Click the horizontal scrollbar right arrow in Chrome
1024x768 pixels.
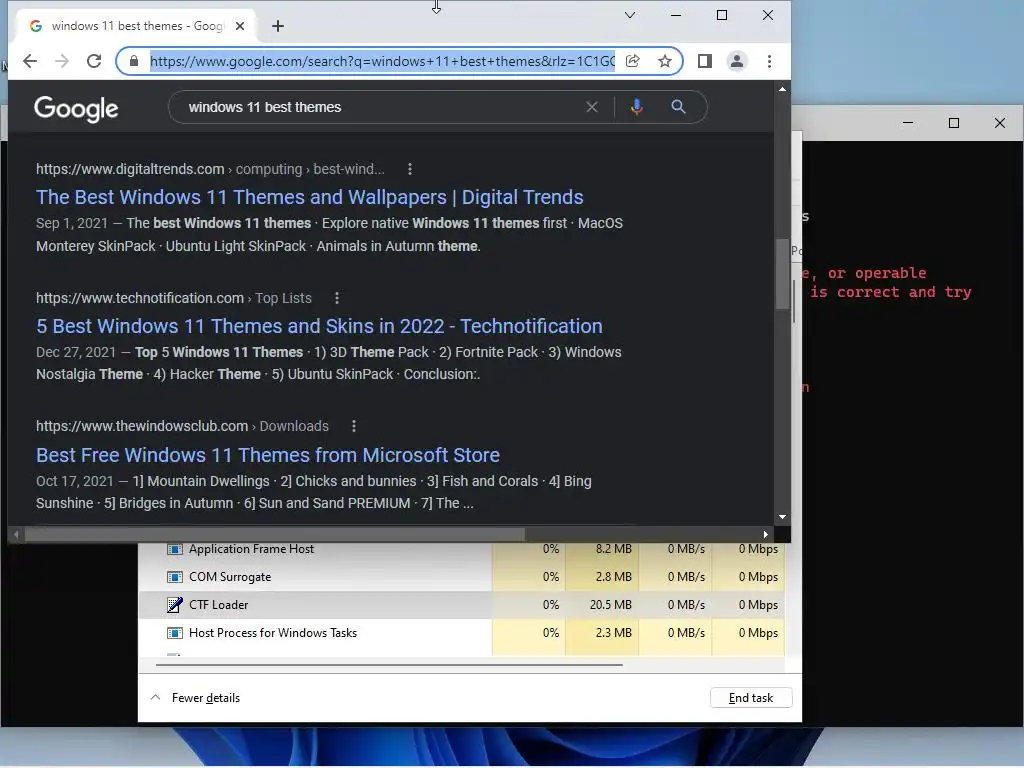point(765,534)
